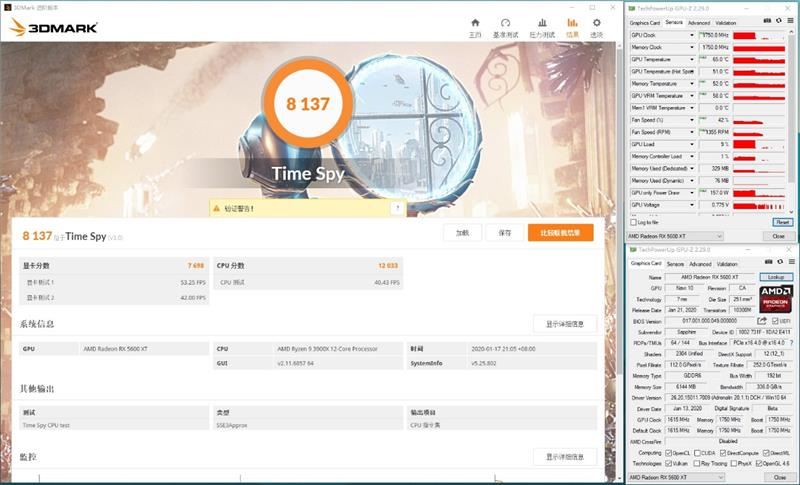Open hamburger menu in GPU-Z Graphics Card window

(x=791, y=262)
